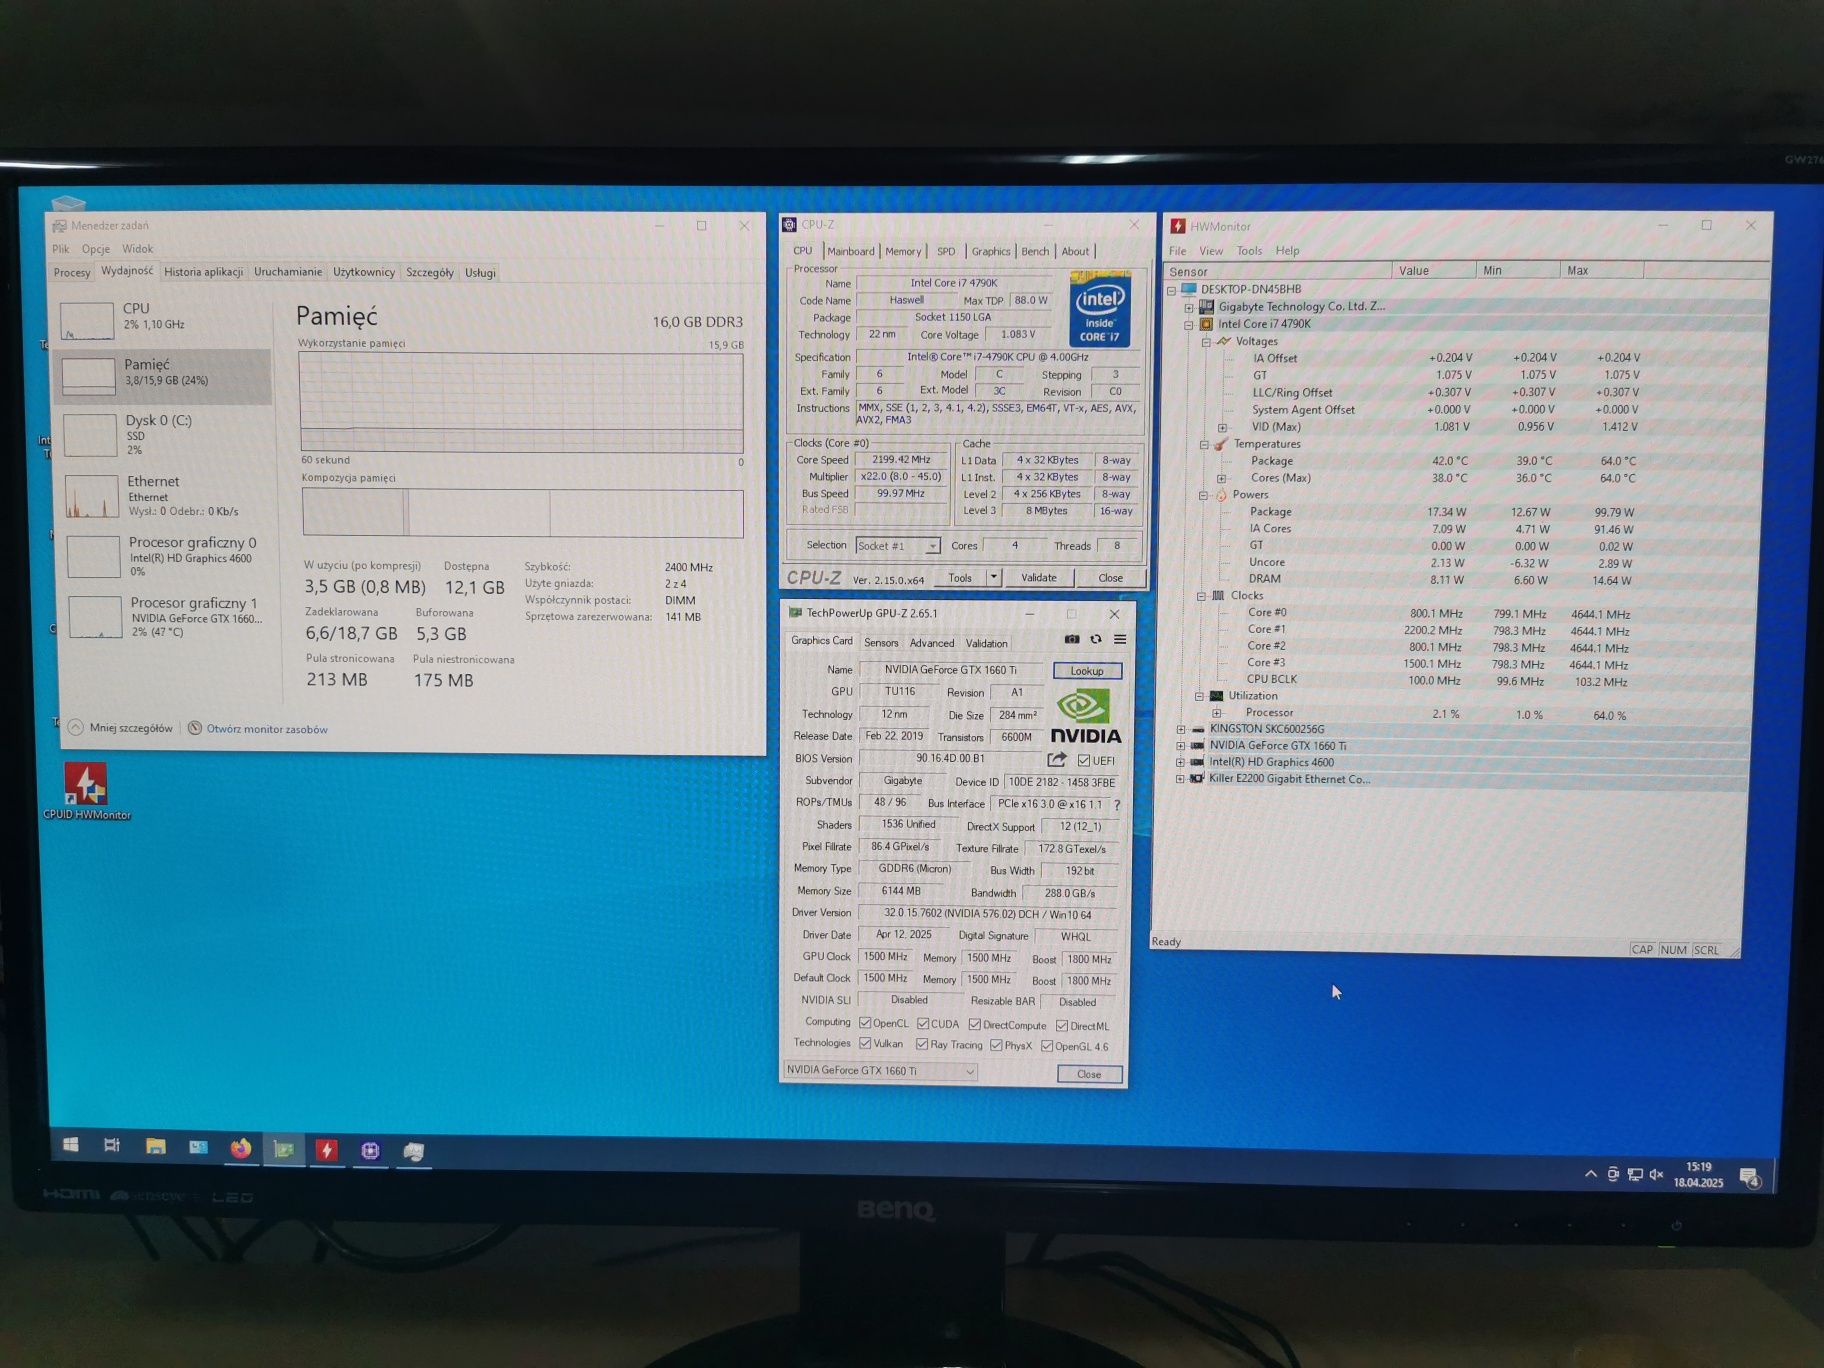Switch to the Procesy tab in Task Manager
Image resolution: width=1824 pixels, height=1368 pixels.
coord(72,272)
